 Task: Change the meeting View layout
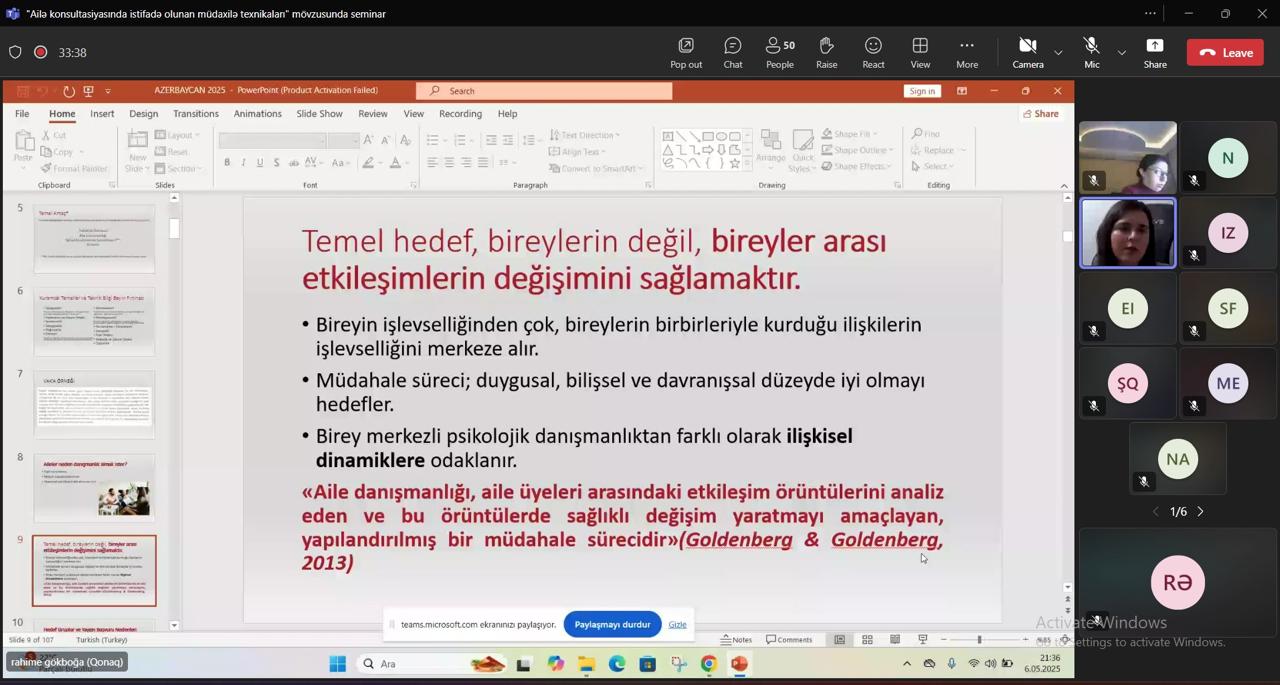920,52
